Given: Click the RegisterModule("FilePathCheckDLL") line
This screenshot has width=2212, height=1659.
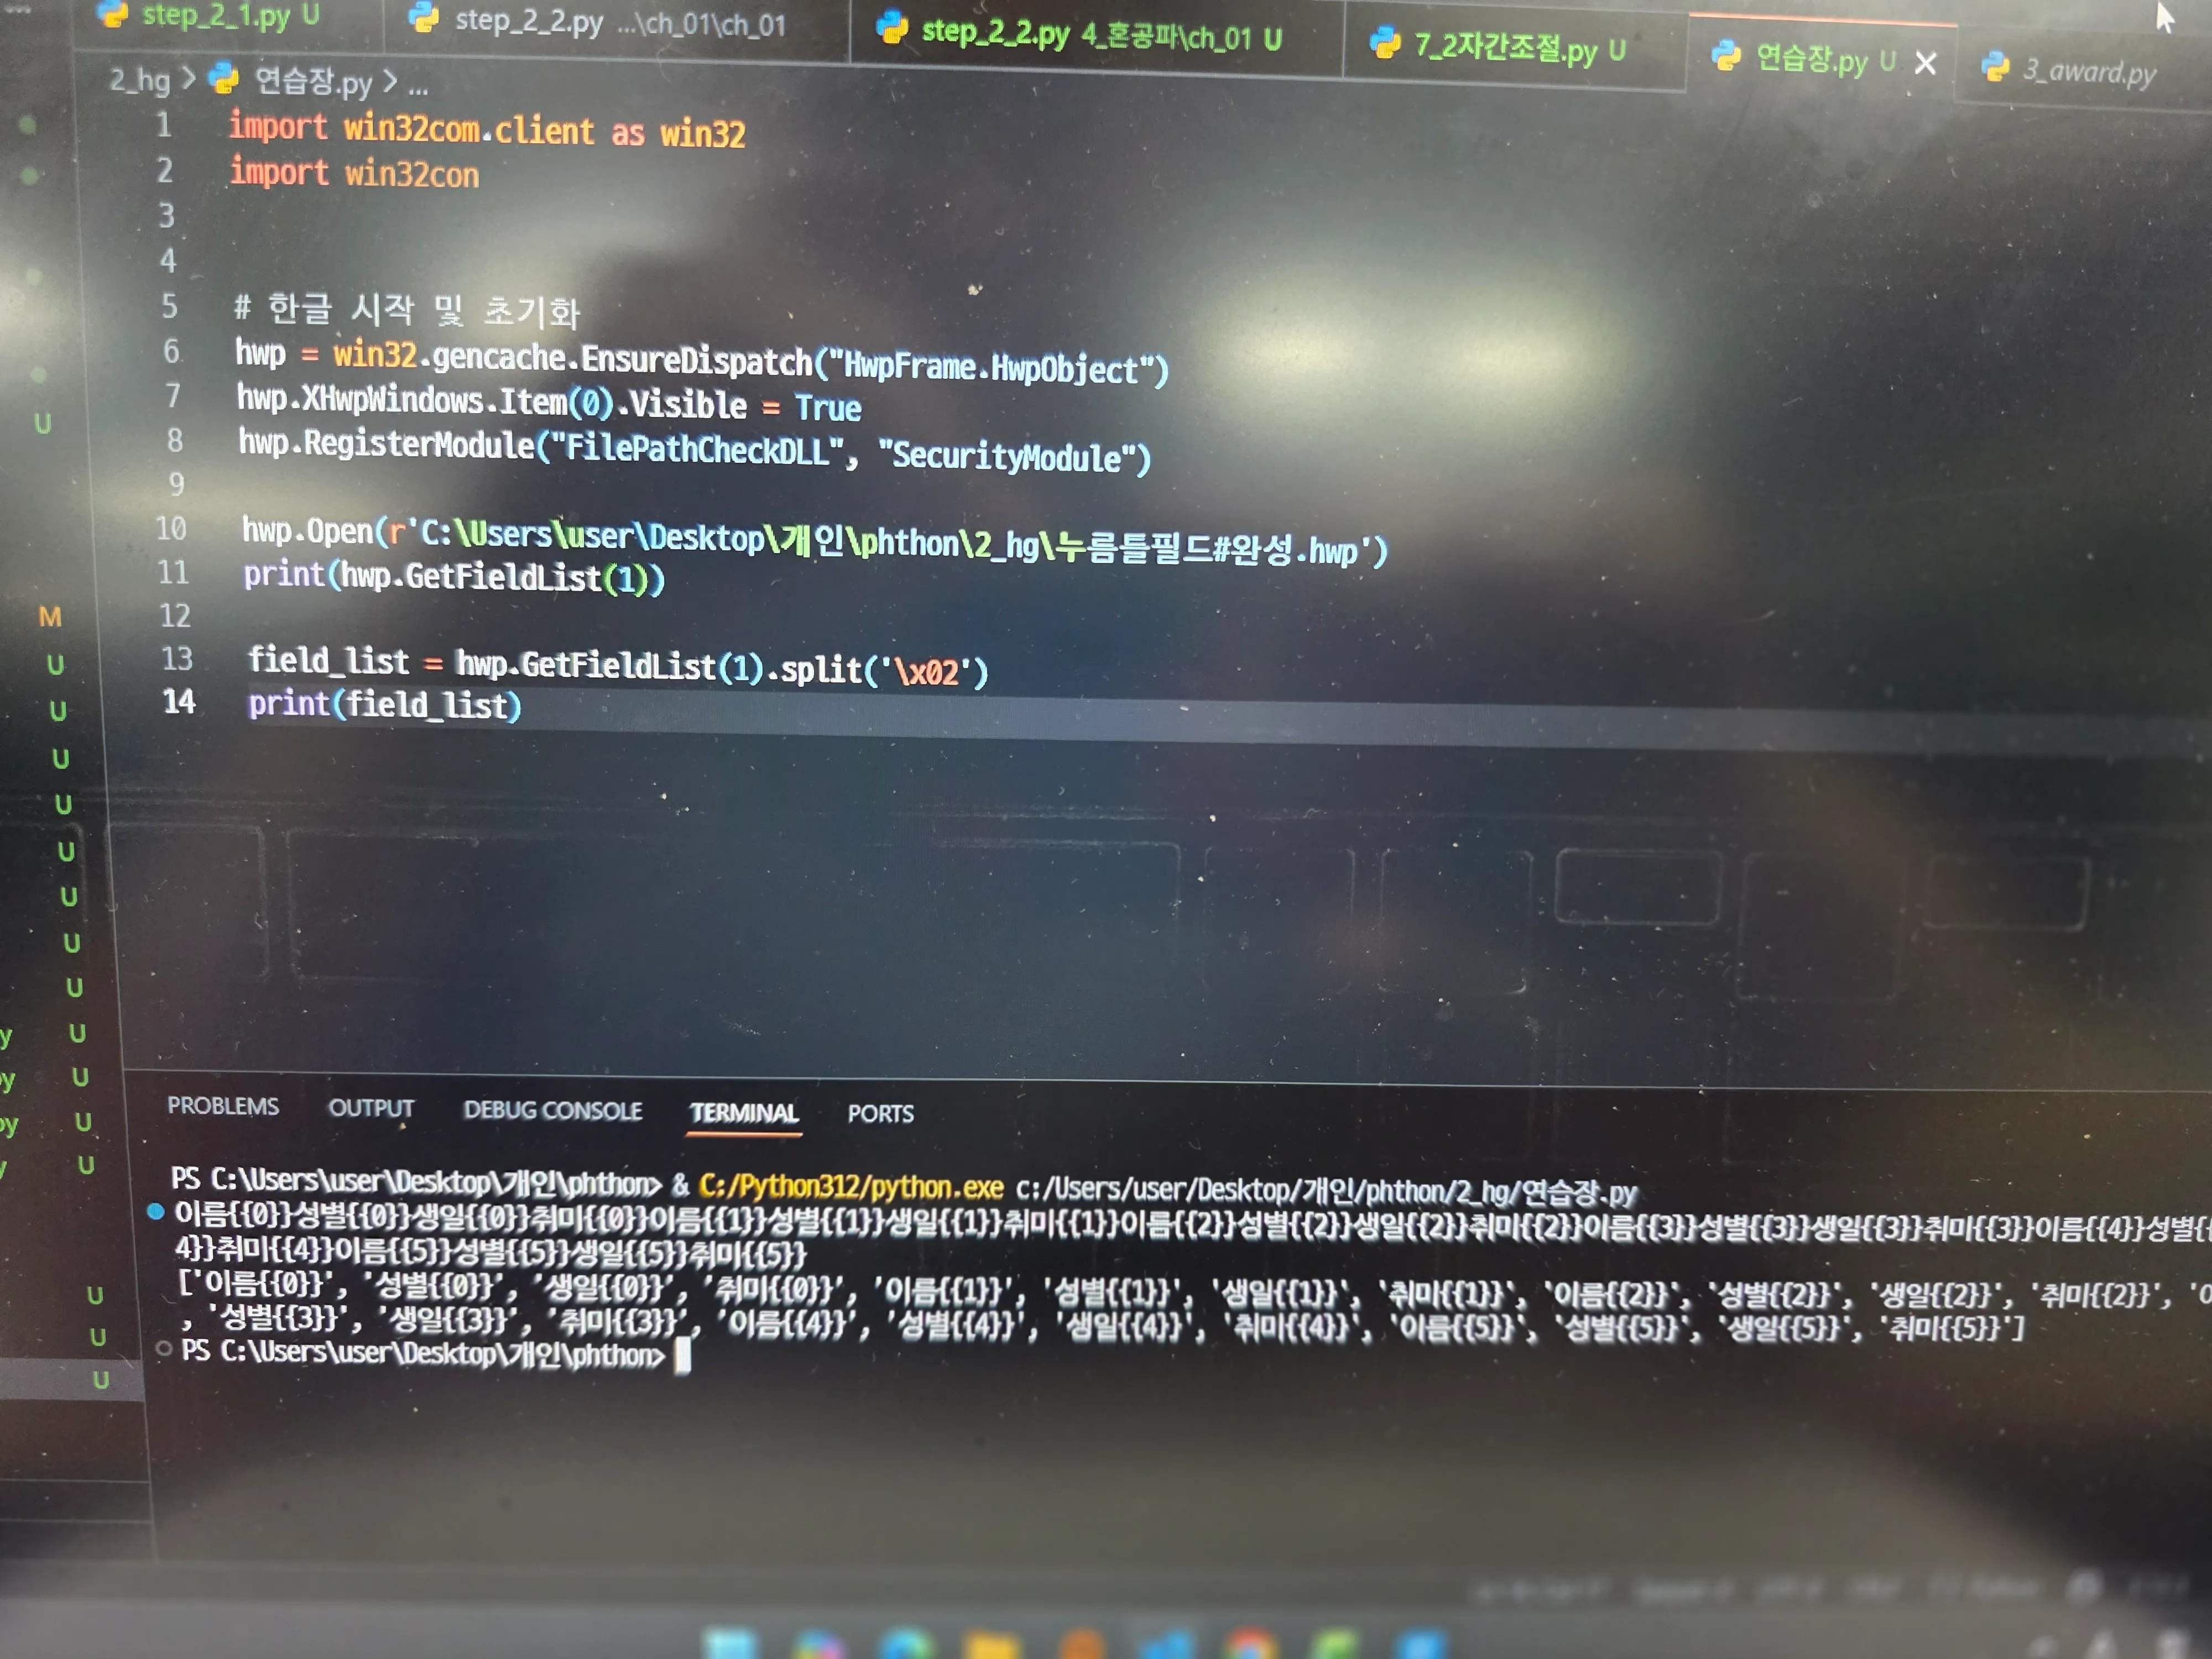Looking at the screenshot, I should [695, 451].
